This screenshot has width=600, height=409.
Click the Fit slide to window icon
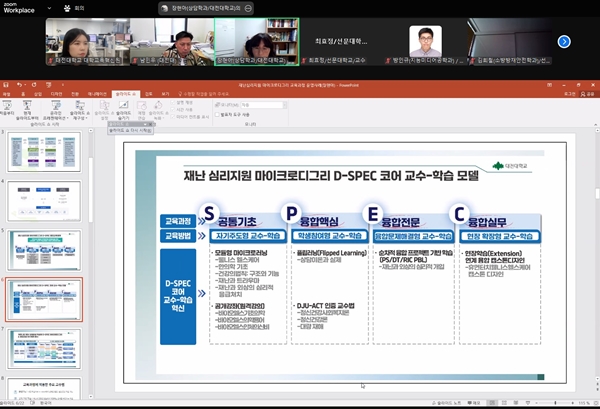coord(596,403)
